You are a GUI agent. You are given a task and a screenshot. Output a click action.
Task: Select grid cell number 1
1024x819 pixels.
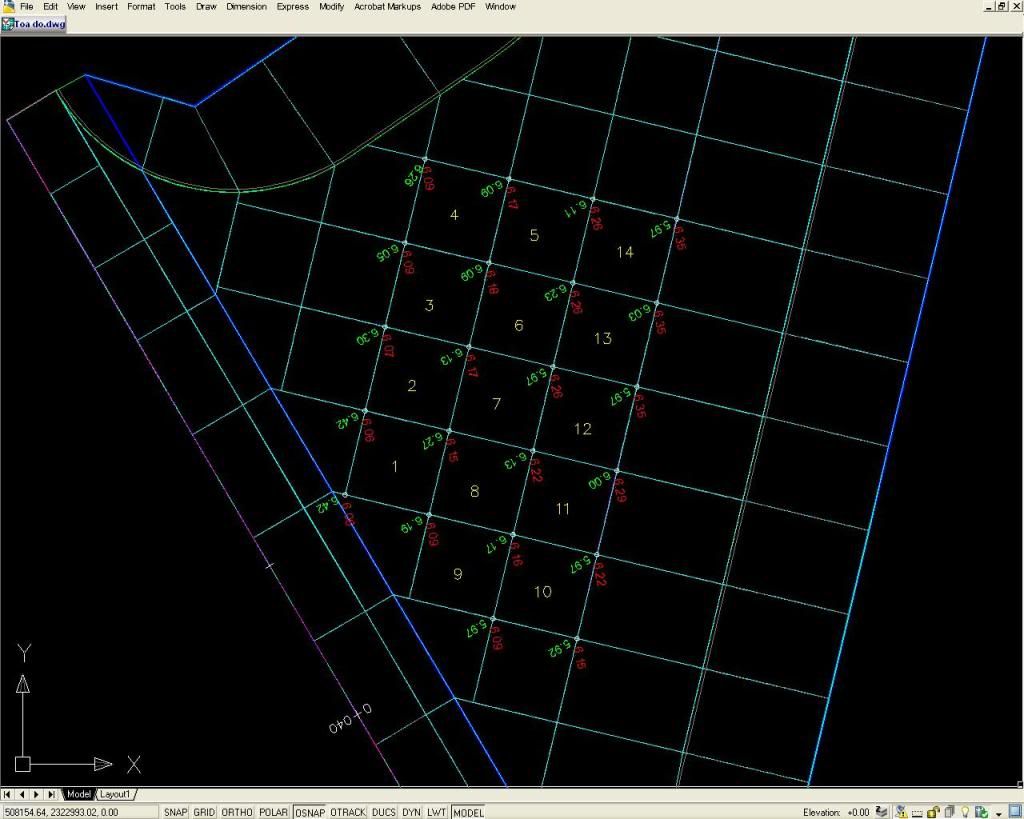point(394,466)
